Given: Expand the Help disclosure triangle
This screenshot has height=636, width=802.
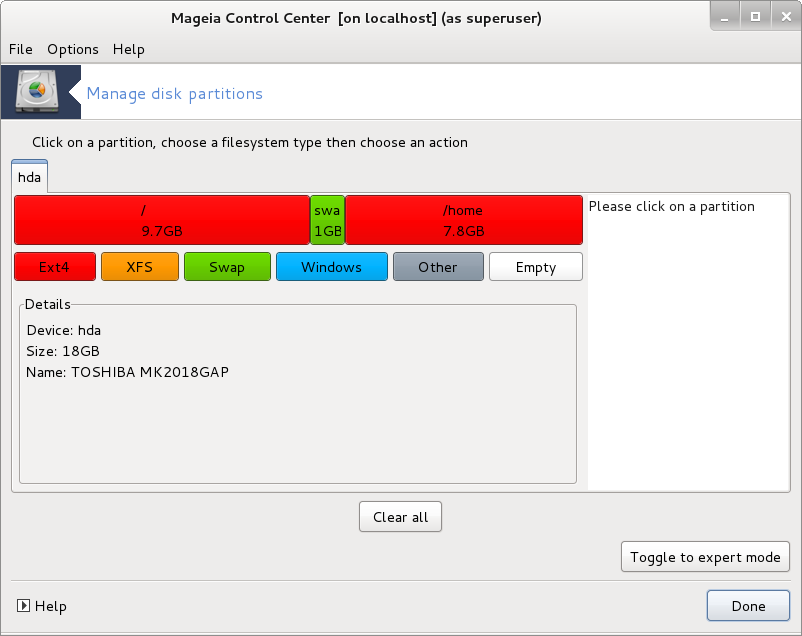Looking at the screenshot, I should tap(23, 606).
